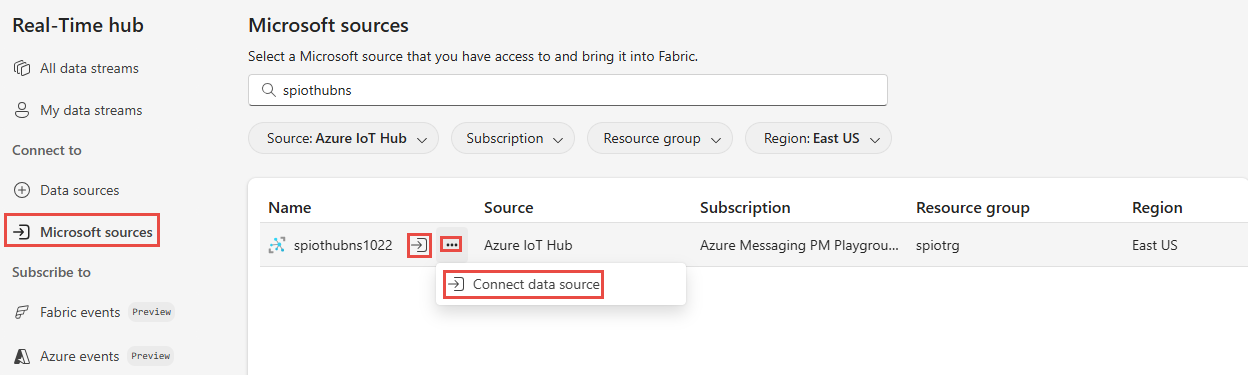Open the Subscription filter dropdown
Screen dimensions: 1248x375
(x=513, y=139)
